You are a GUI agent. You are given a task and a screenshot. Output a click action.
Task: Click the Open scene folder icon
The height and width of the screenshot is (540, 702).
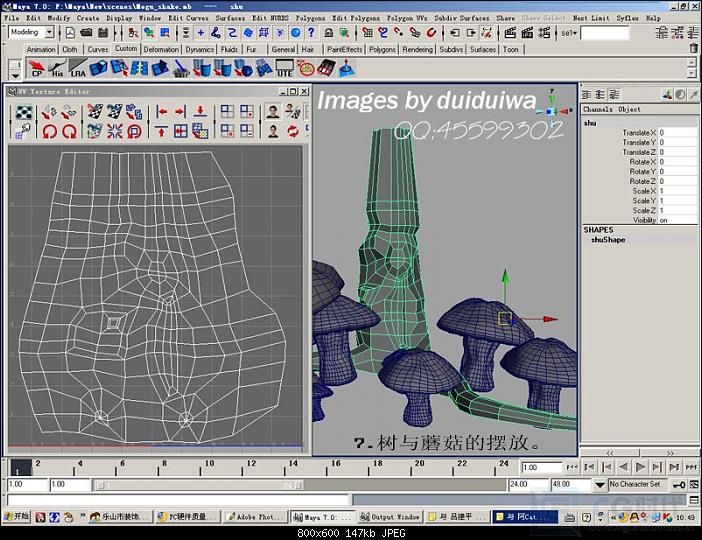pyautogui.click(x=86, y=33)
